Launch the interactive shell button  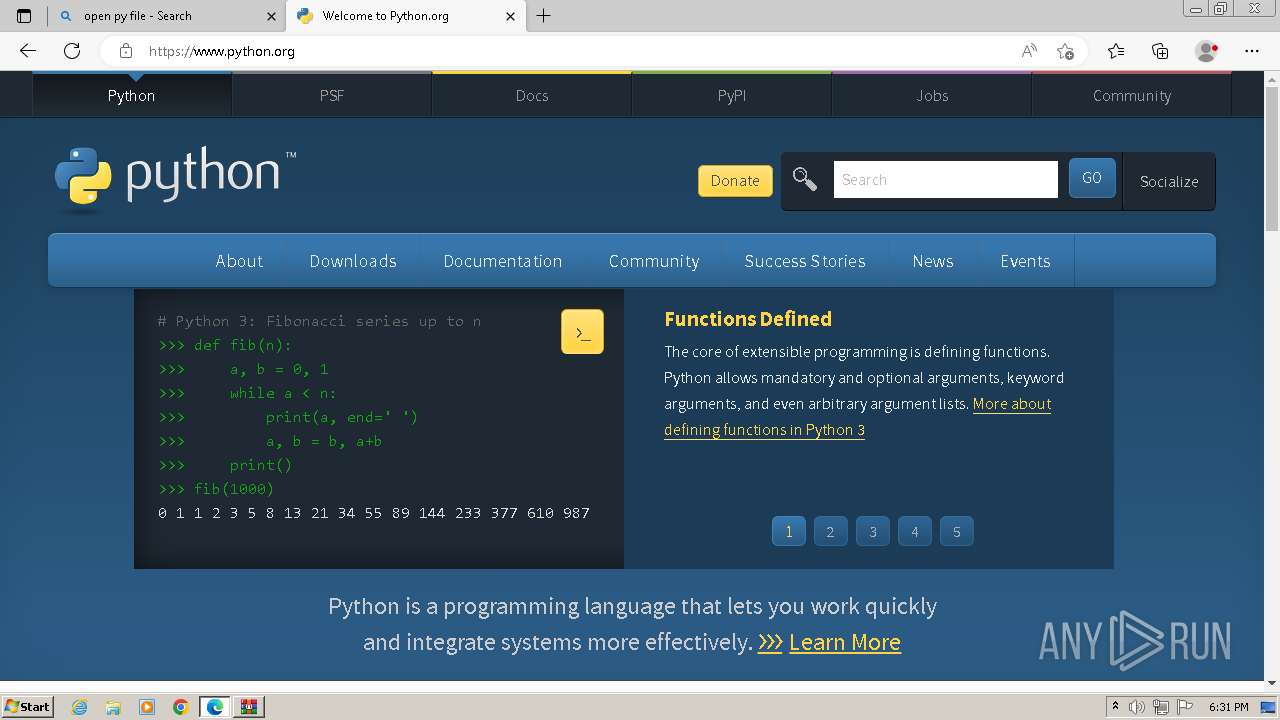click(x=582, y=332)
